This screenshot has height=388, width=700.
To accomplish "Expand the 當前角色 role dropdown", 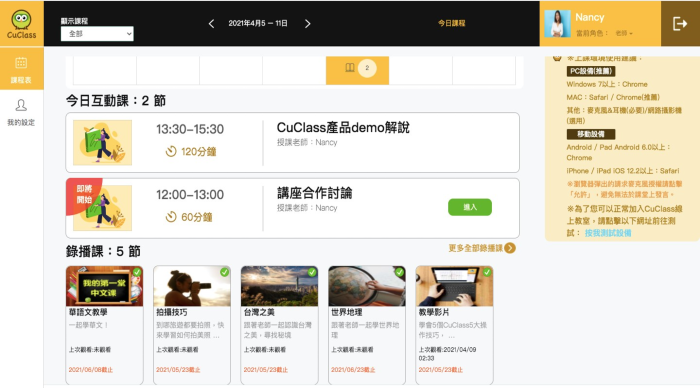I will pyautogui.click(x=624, y=33).
